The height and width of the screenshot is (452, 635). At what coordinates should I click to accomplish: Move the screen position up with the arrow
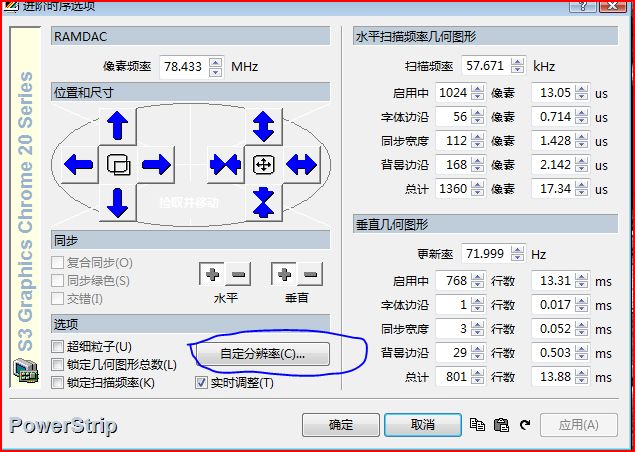[x=117, y=126]
